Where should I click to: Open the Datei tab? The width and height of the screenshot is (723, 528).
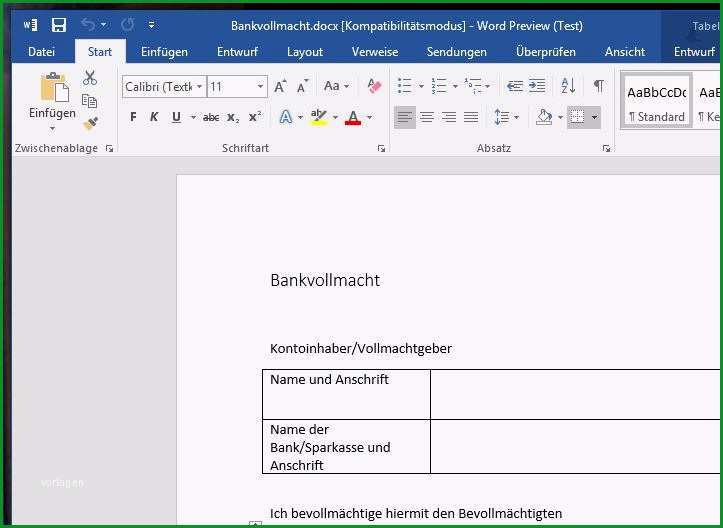point(41,52)
